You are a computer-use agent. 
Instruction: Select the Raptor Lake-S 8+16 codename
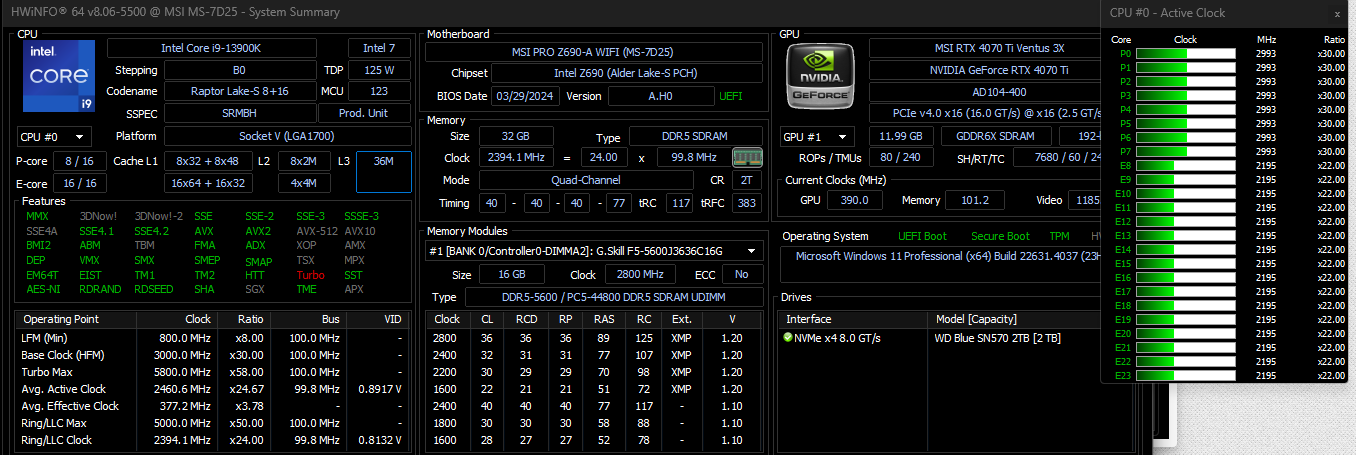239,91
